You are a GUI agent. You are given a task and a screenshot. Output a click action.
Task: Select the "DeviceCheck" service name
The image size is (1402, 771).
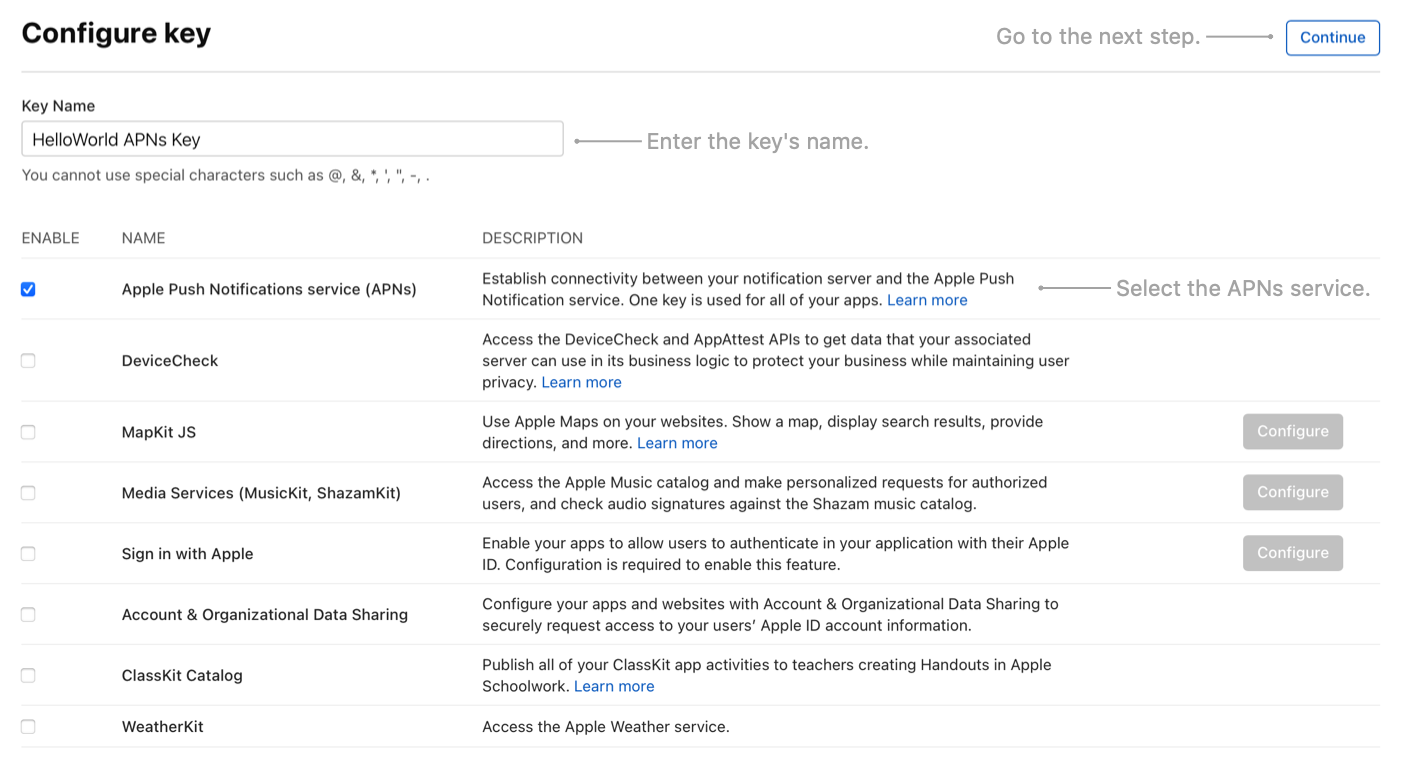pyautogui.click(x=170, y=361)
